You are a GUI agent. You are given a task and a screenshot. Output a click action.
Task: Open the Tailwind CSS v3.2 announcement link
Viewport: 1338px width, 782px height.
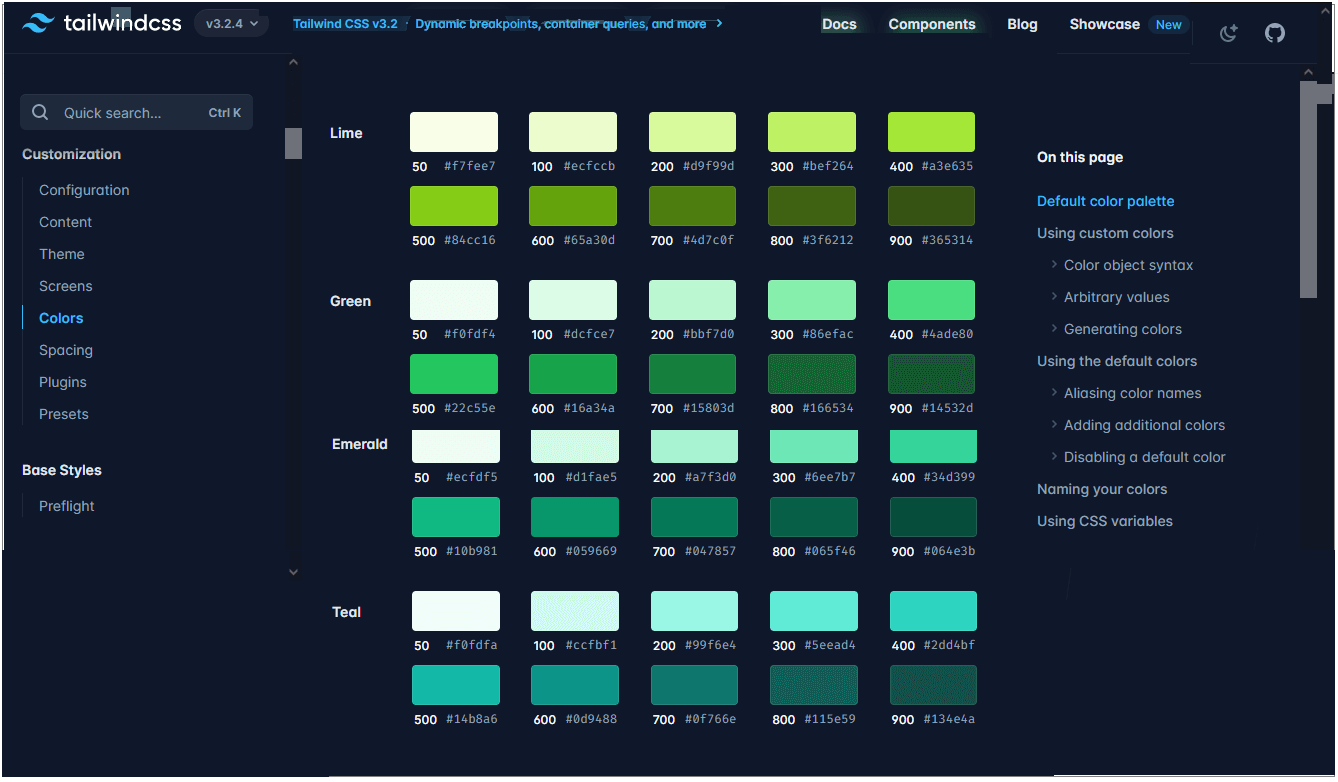[508, 24]
